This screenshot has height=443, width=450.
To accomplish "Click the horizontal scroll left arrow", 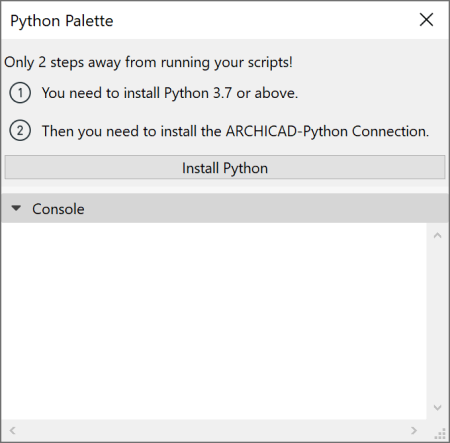I will [13, 430].
